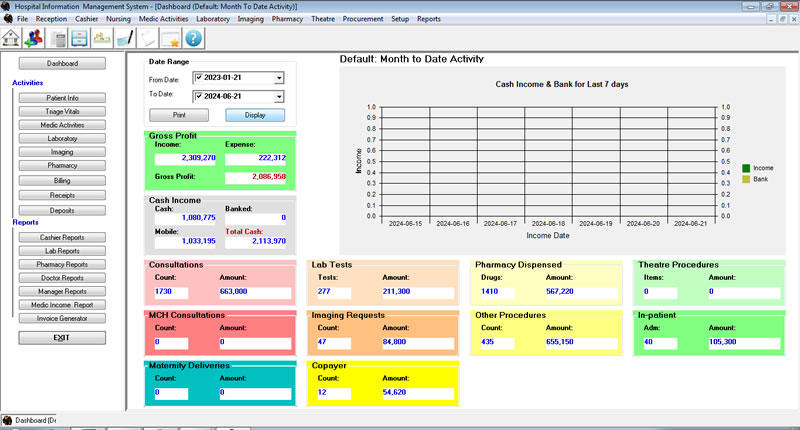
Task: Open the Reports menu in menu bar
Action: (428, 19)
